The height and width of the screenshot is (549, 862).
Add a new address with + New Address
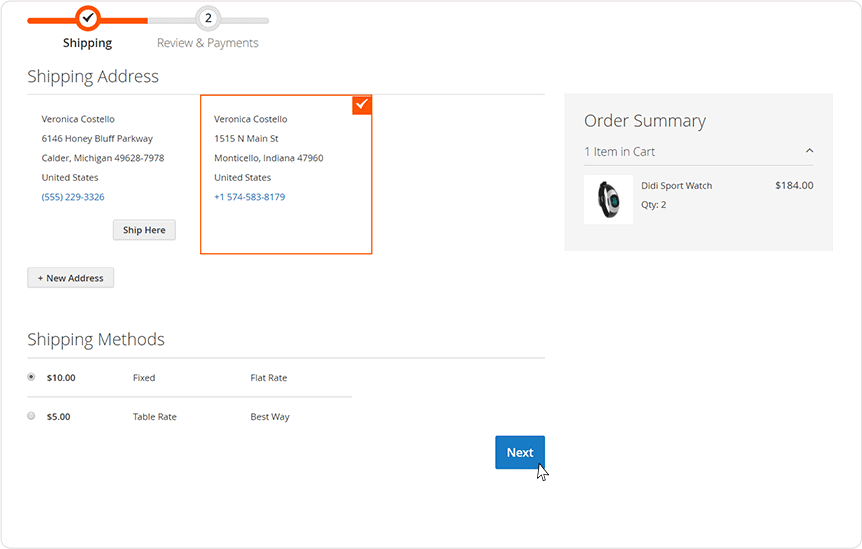(71, 278)
